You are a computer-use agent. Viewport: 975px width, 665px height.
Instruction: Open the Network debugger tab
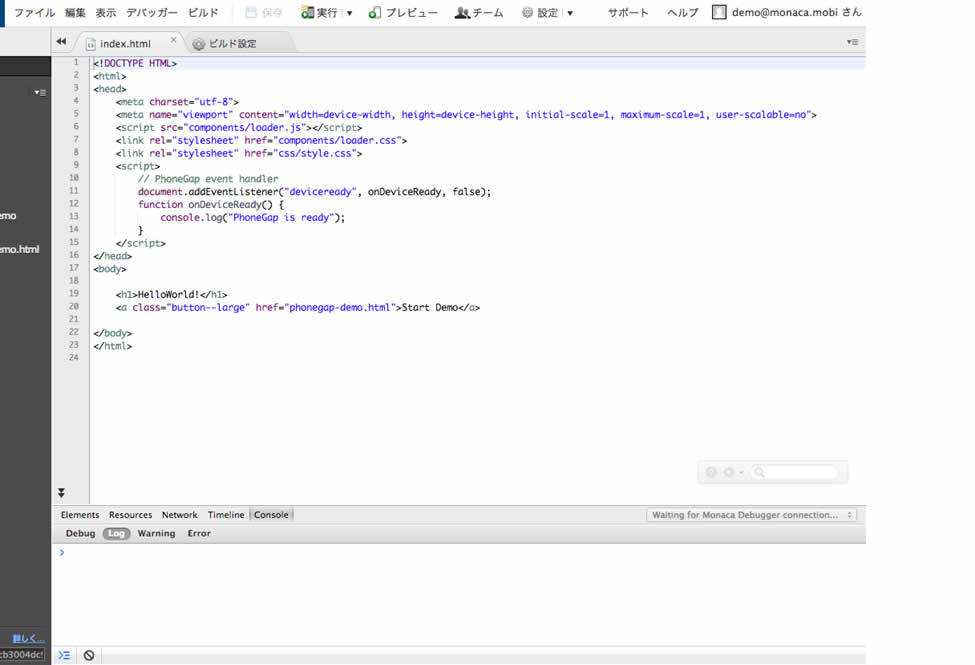pos(180,515)
